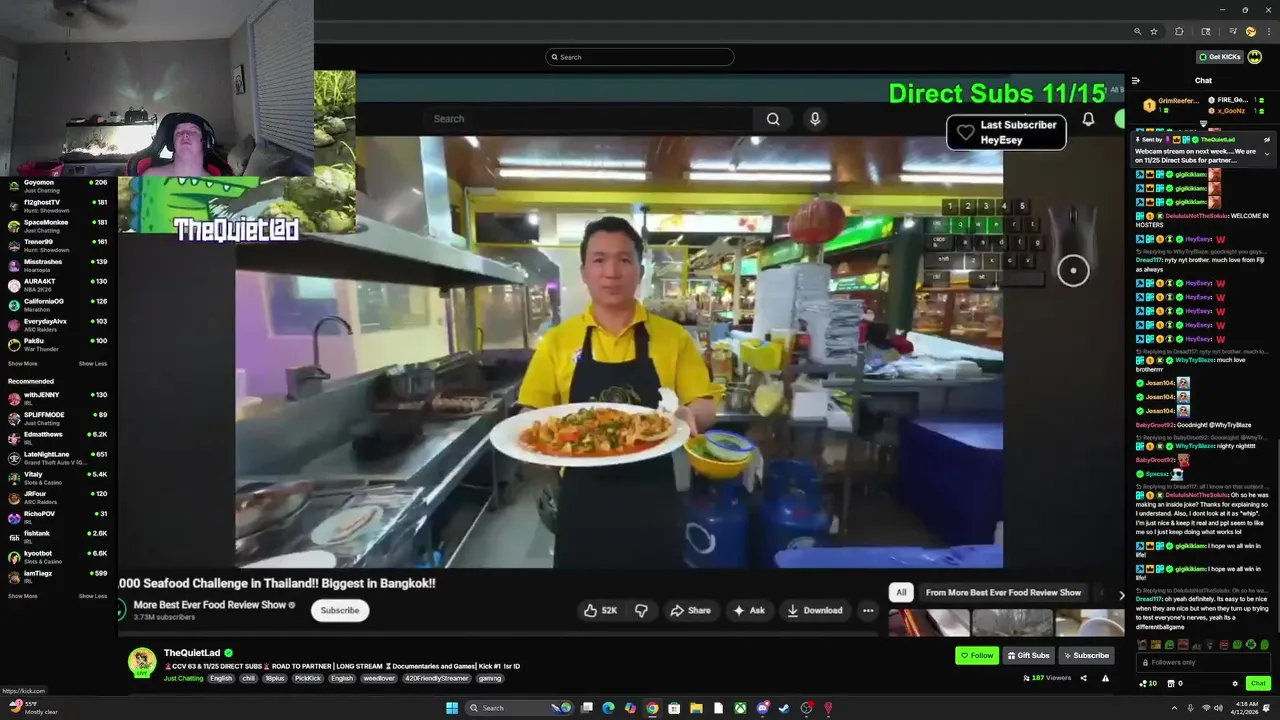
Task: Click the channel points balance showing 10
Action: pyautogui.click(x=1147, y=684)
